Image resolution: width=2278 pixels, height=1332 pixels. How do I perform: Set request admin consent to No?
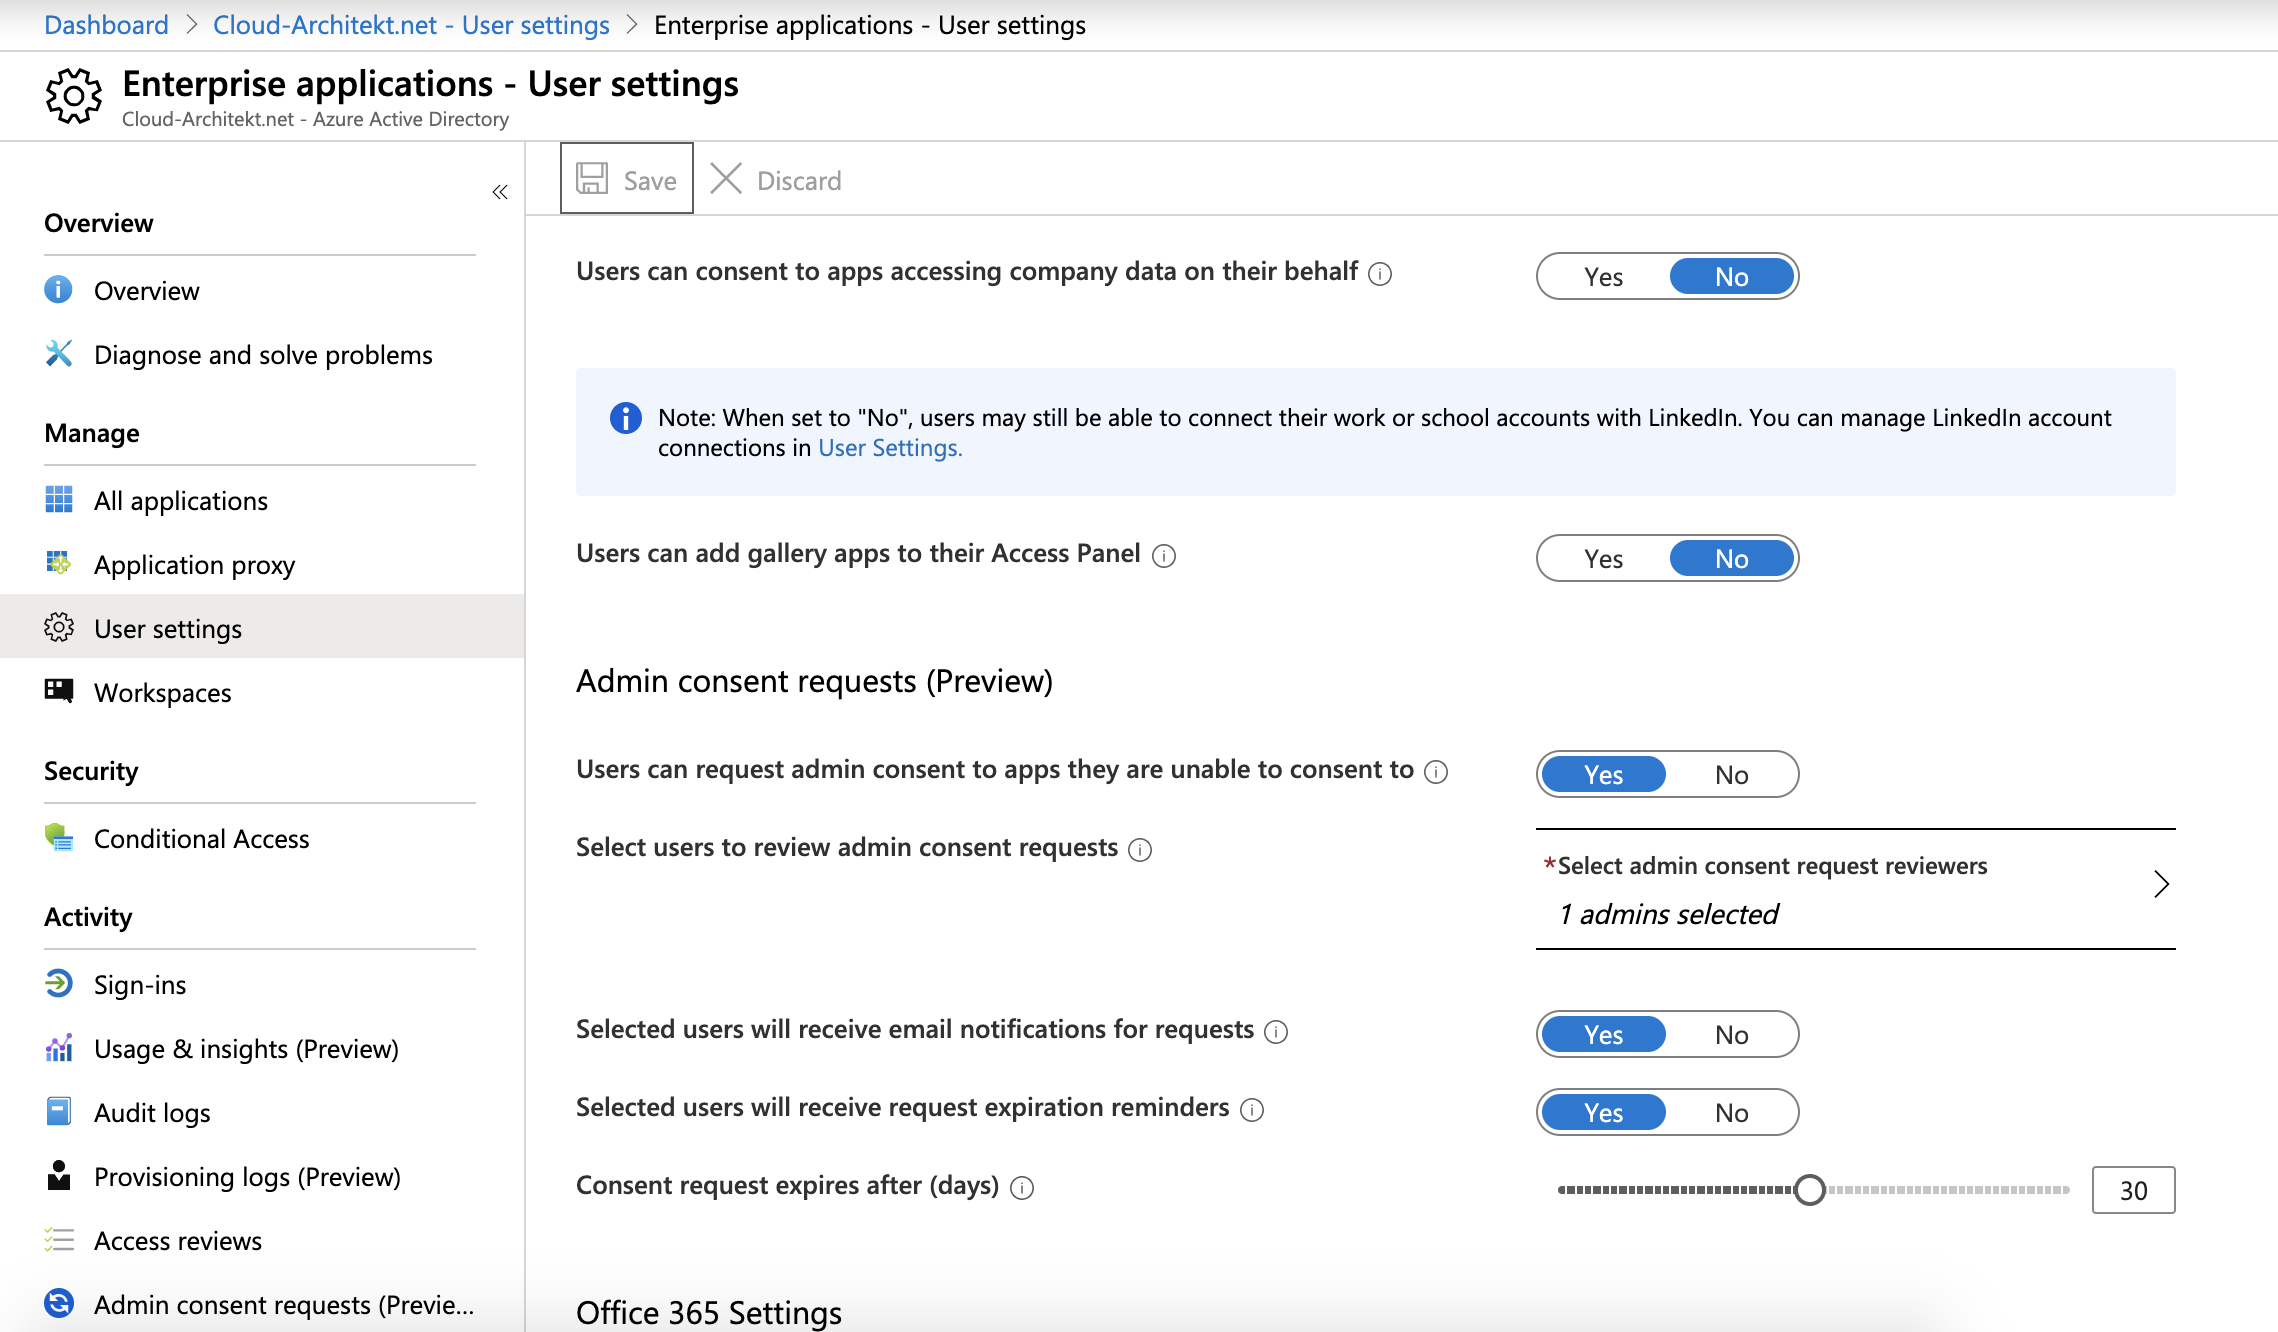click(x=1732, y=775)
